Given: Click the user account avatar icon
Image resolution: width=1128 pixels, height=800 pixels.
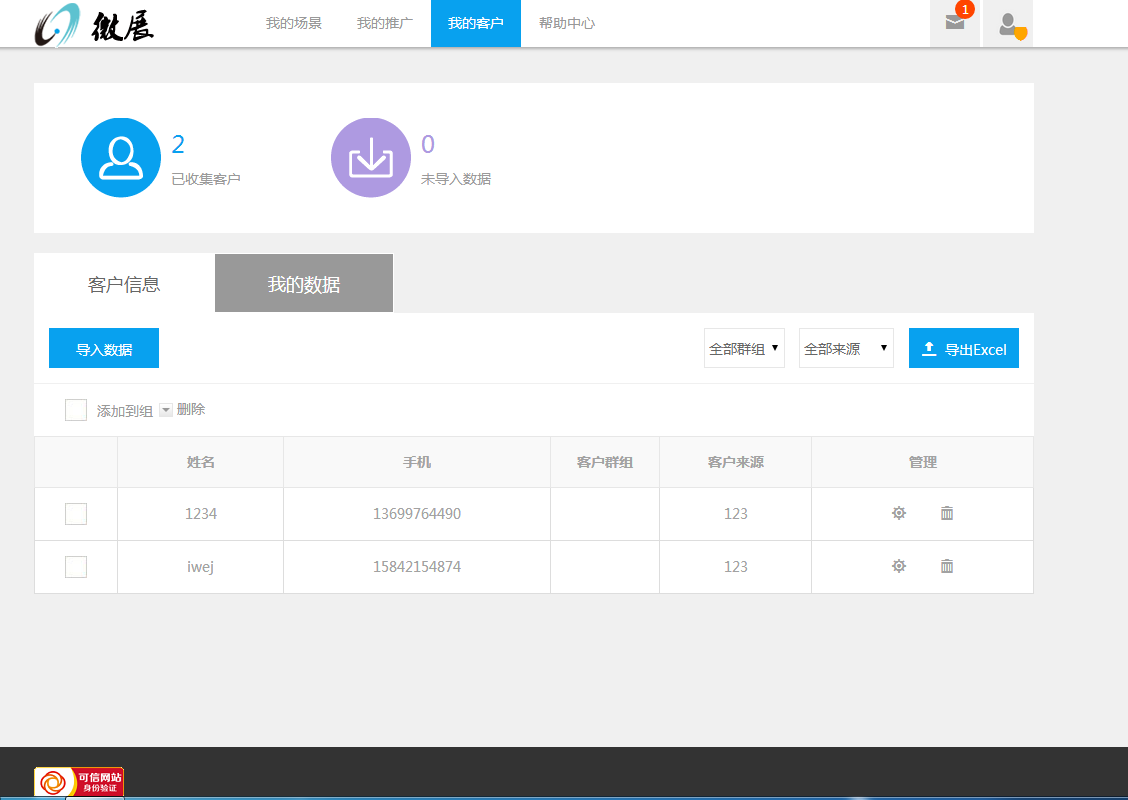Looking at the screenshot, I should click(1008, 24).
